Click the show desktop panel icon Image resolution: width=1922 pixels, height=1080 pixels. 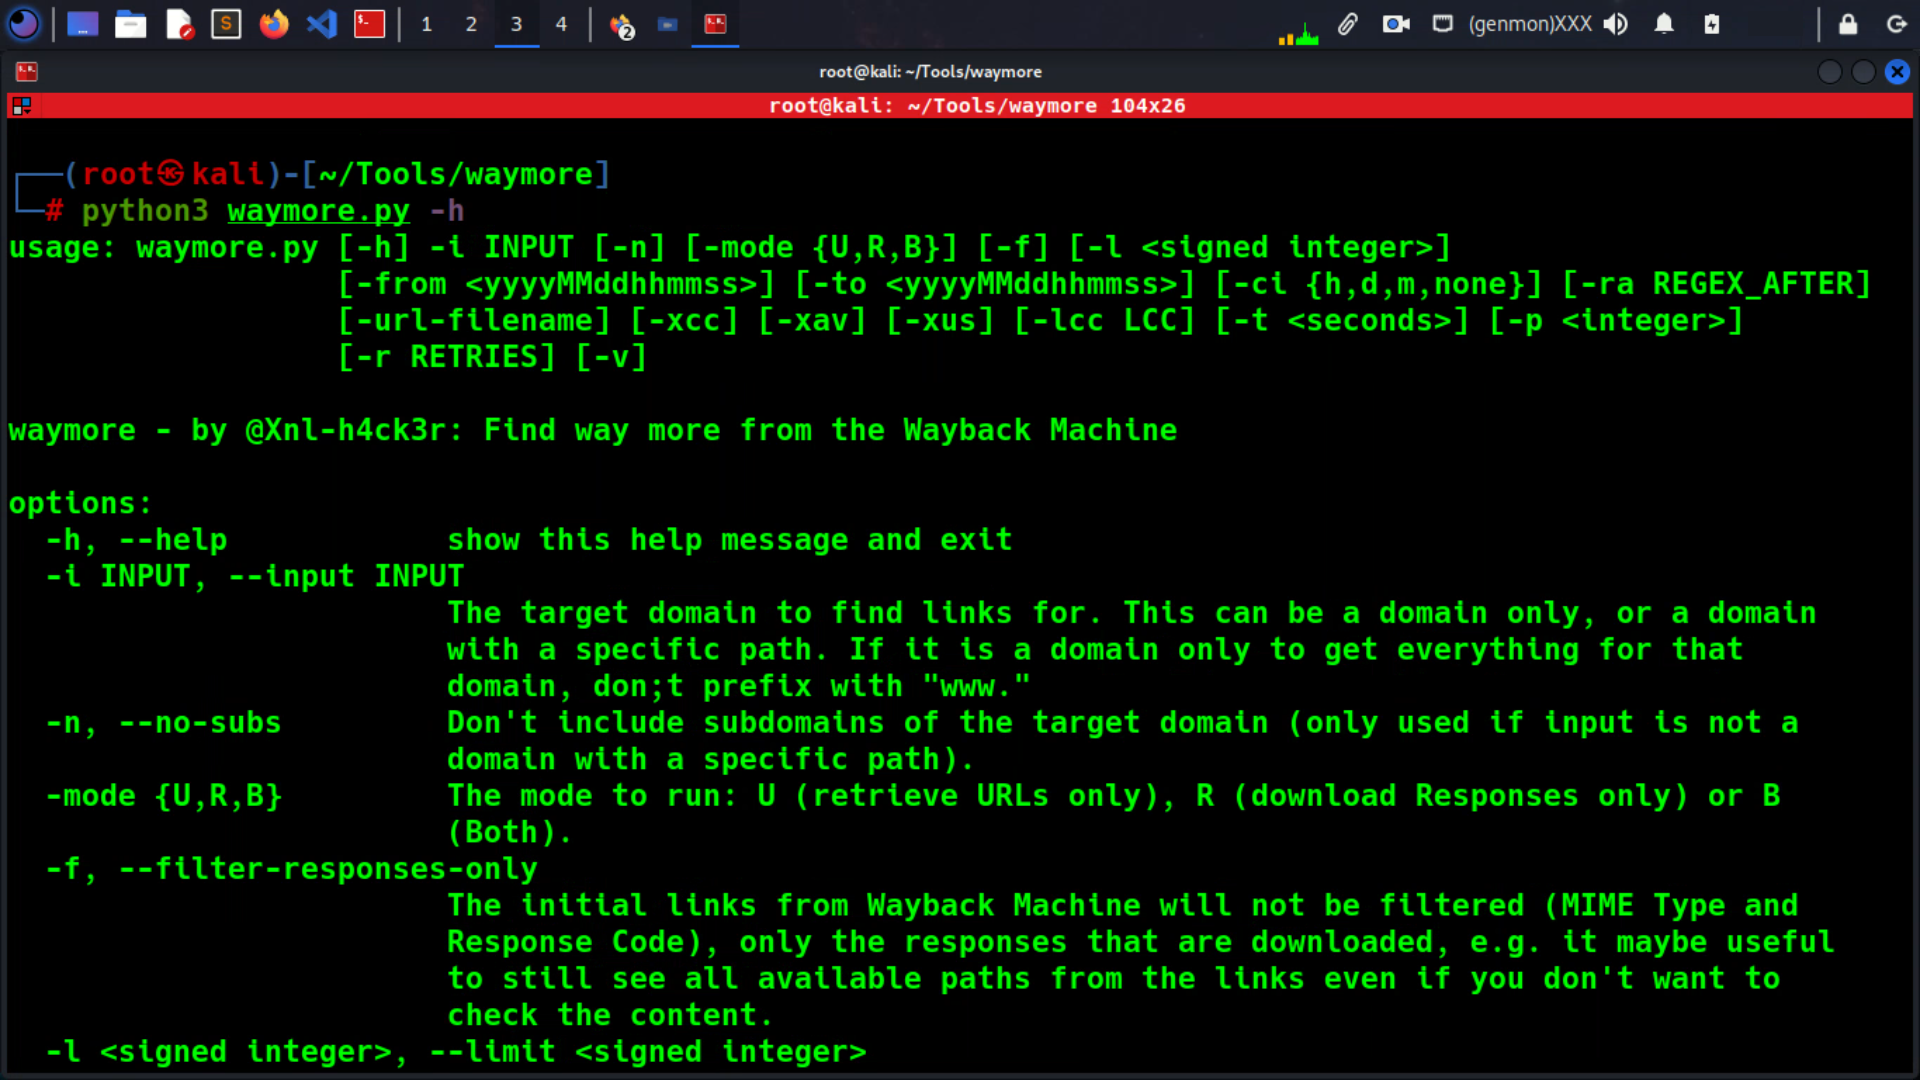pyautogui.click(x=82, y=24)
